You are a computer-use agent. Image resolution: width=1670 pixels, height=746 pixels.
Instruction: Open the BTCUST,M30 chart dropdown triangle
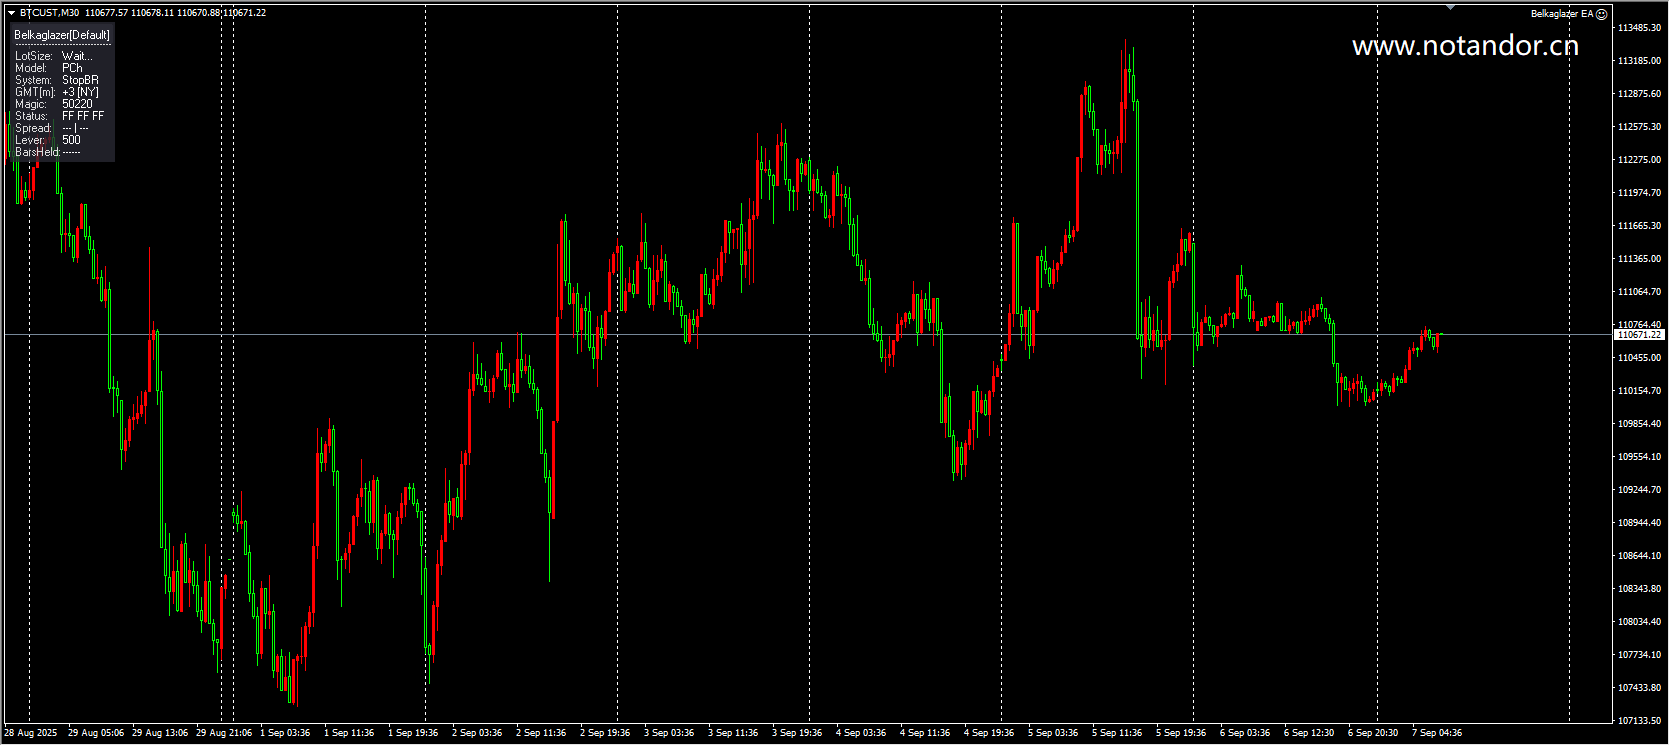point(11,13)
